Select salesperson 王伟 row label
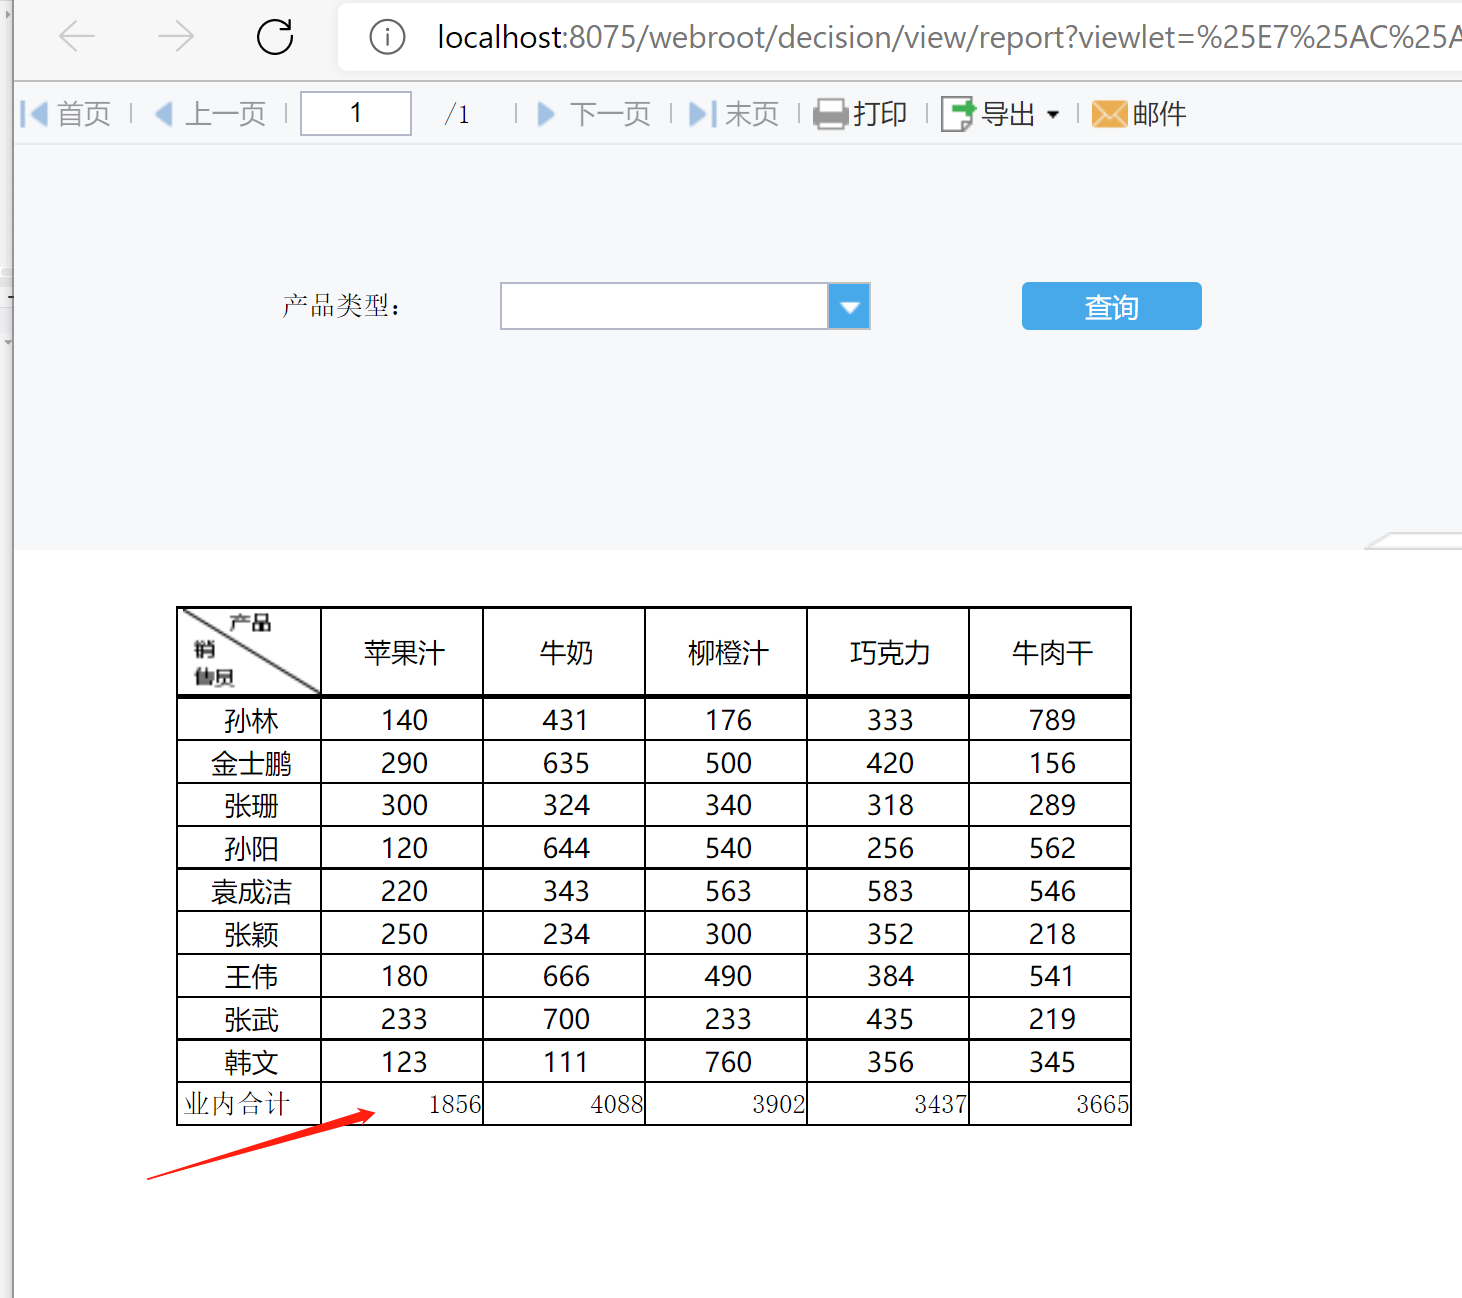Screen dimensions: 1462x1298 tap(250, 976)
